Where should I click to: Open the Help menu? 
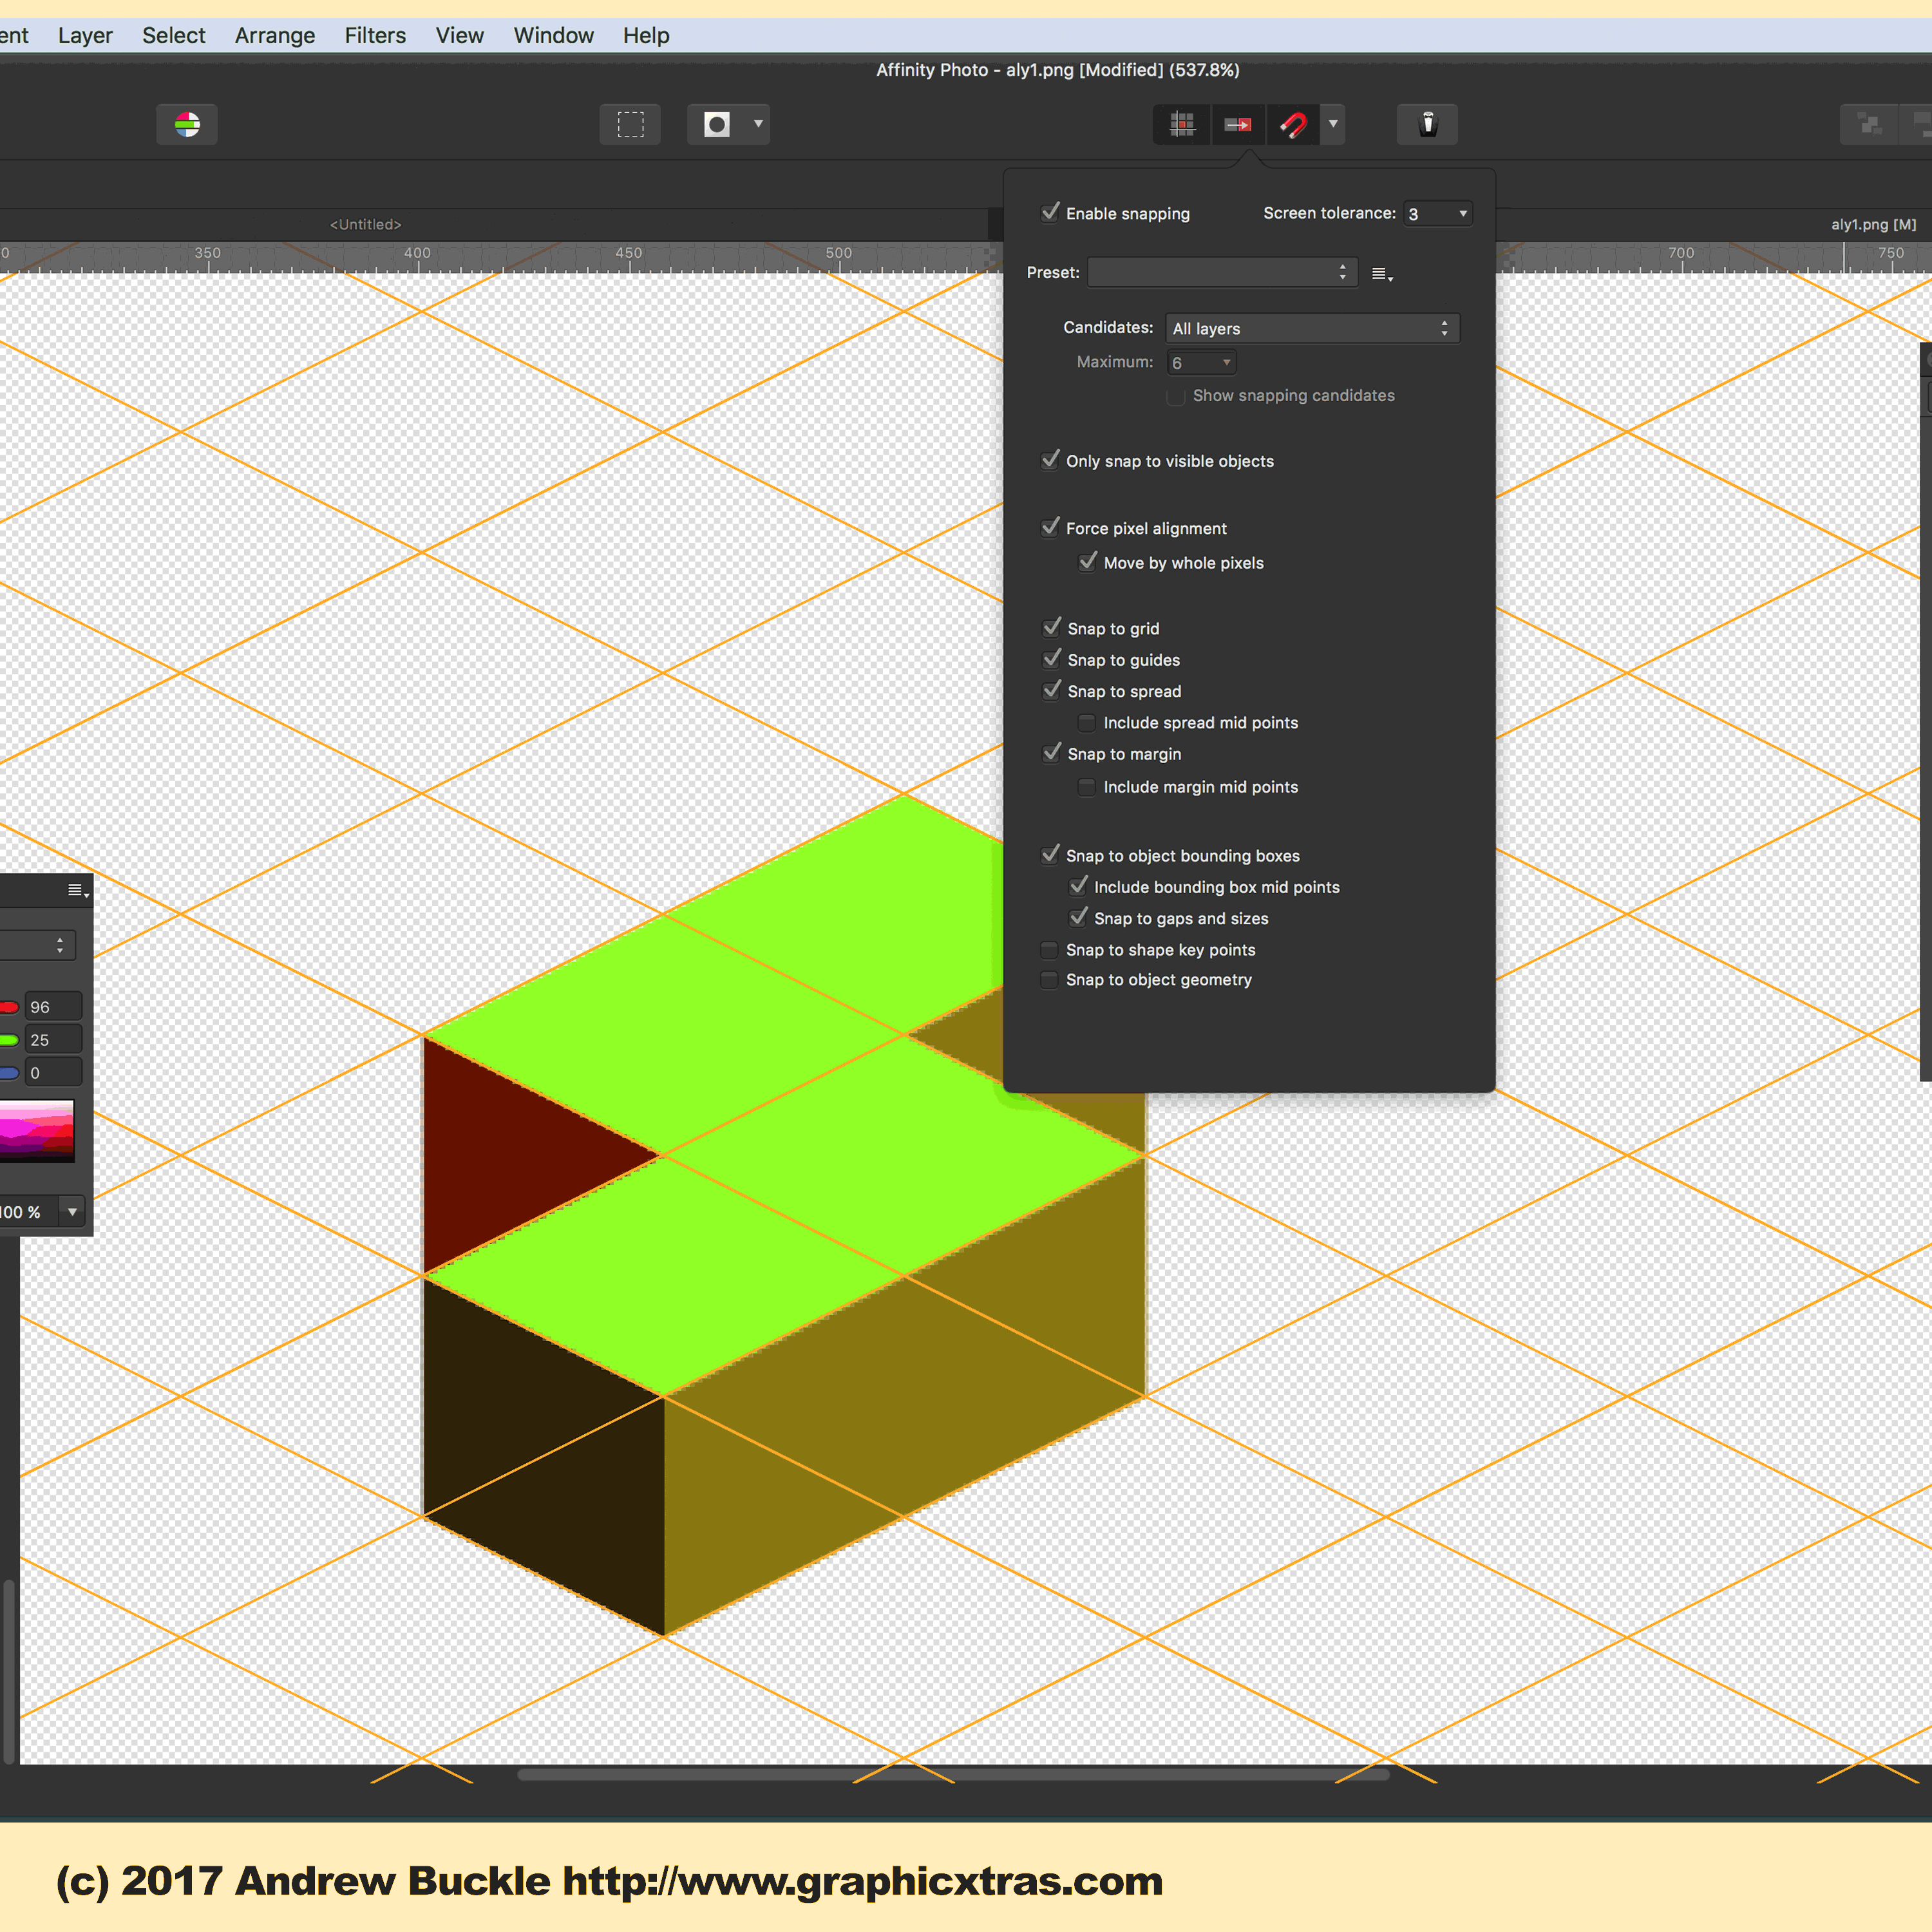[x=646, y=36]
